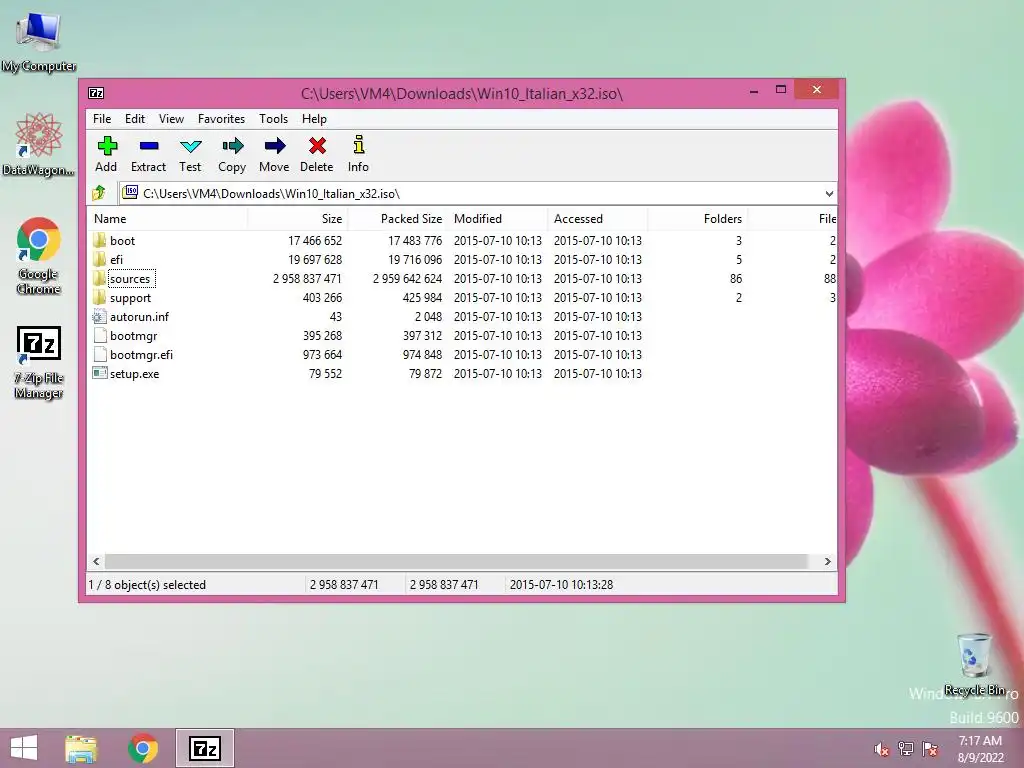
Task: Open the Action Center flag icon
Action: click(x=930, y=749)
